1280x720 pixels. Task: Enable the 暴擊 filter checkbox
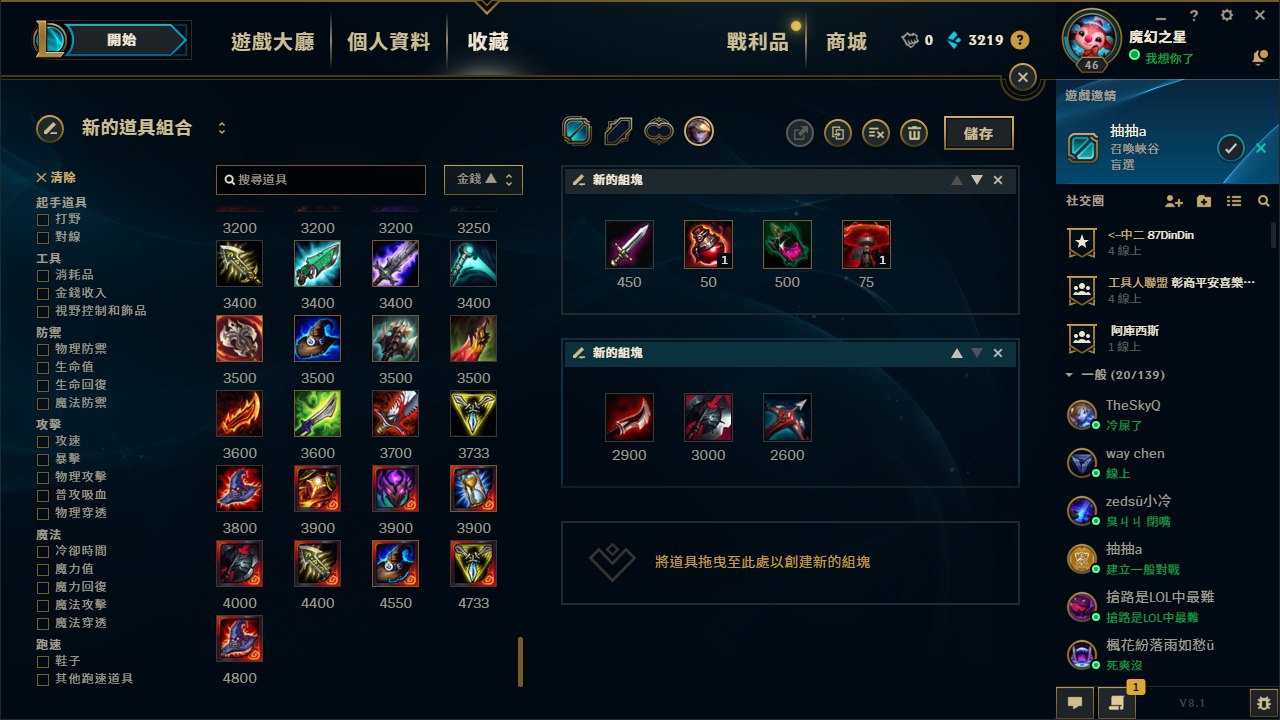(43, 459)
